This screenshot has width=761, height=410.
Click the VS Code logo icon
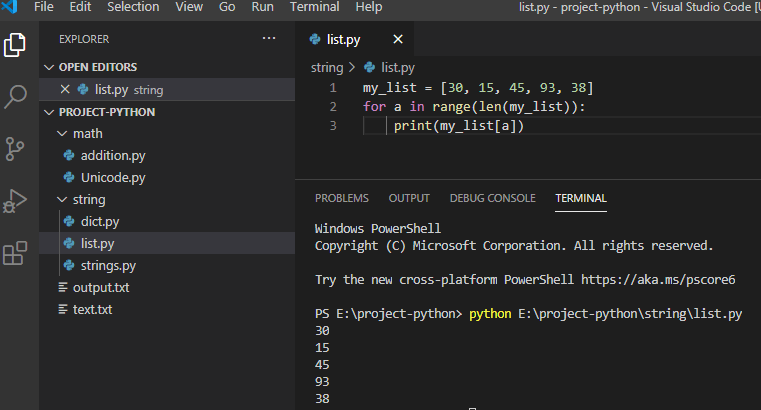point(9,6)
